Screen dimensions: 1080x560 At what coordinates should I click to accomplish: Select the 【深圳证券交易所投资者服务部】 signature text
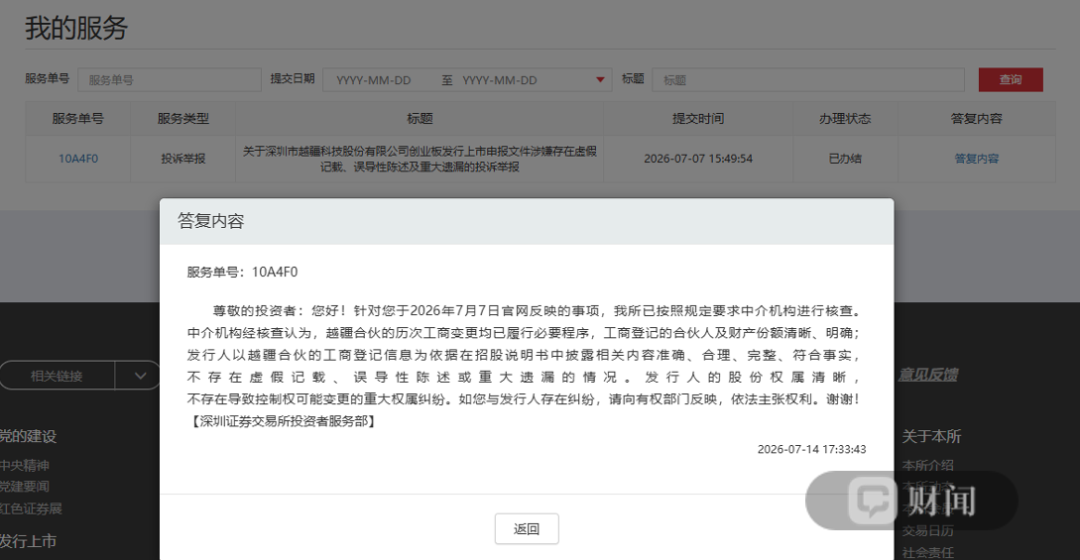tap(281, 421)
